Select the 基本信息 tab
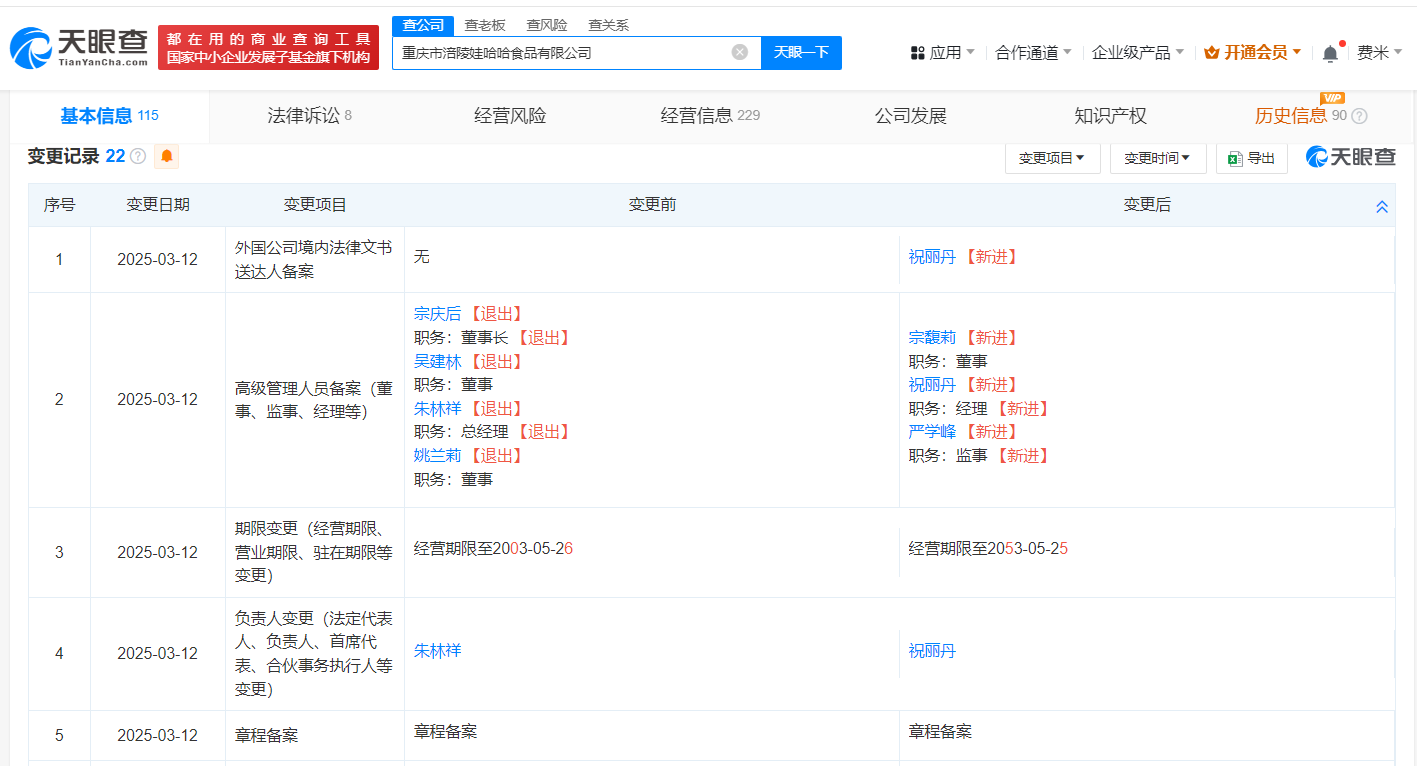This screenshot has width=1417, height=766. tap(109, 116)
